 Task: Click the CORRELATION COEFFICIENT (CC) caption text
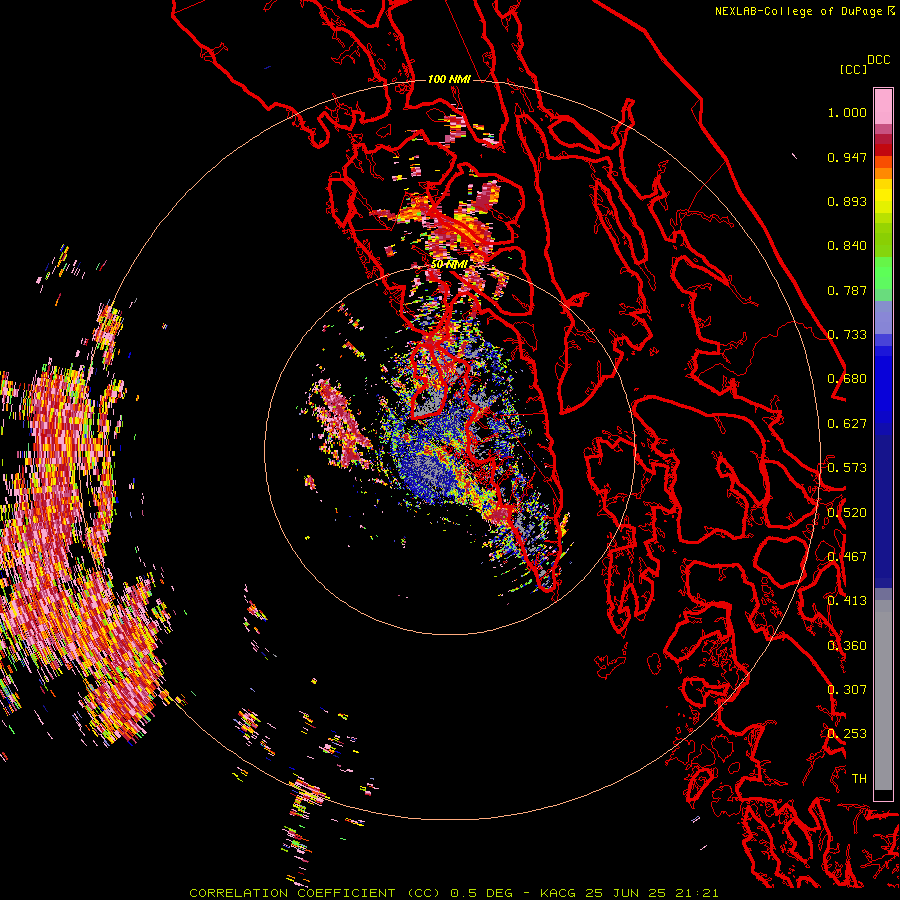tap(315, 893)
